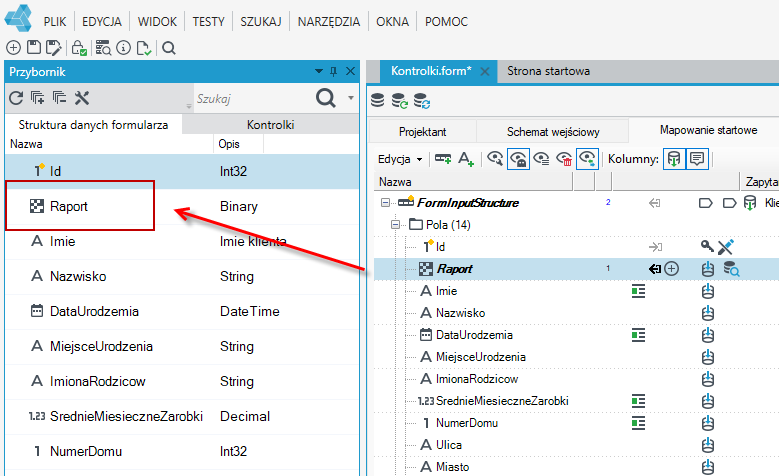Open the Edycja dropdown
This screenshot has width=779, height=476.
pyautogui.click(x=400, y=159)
